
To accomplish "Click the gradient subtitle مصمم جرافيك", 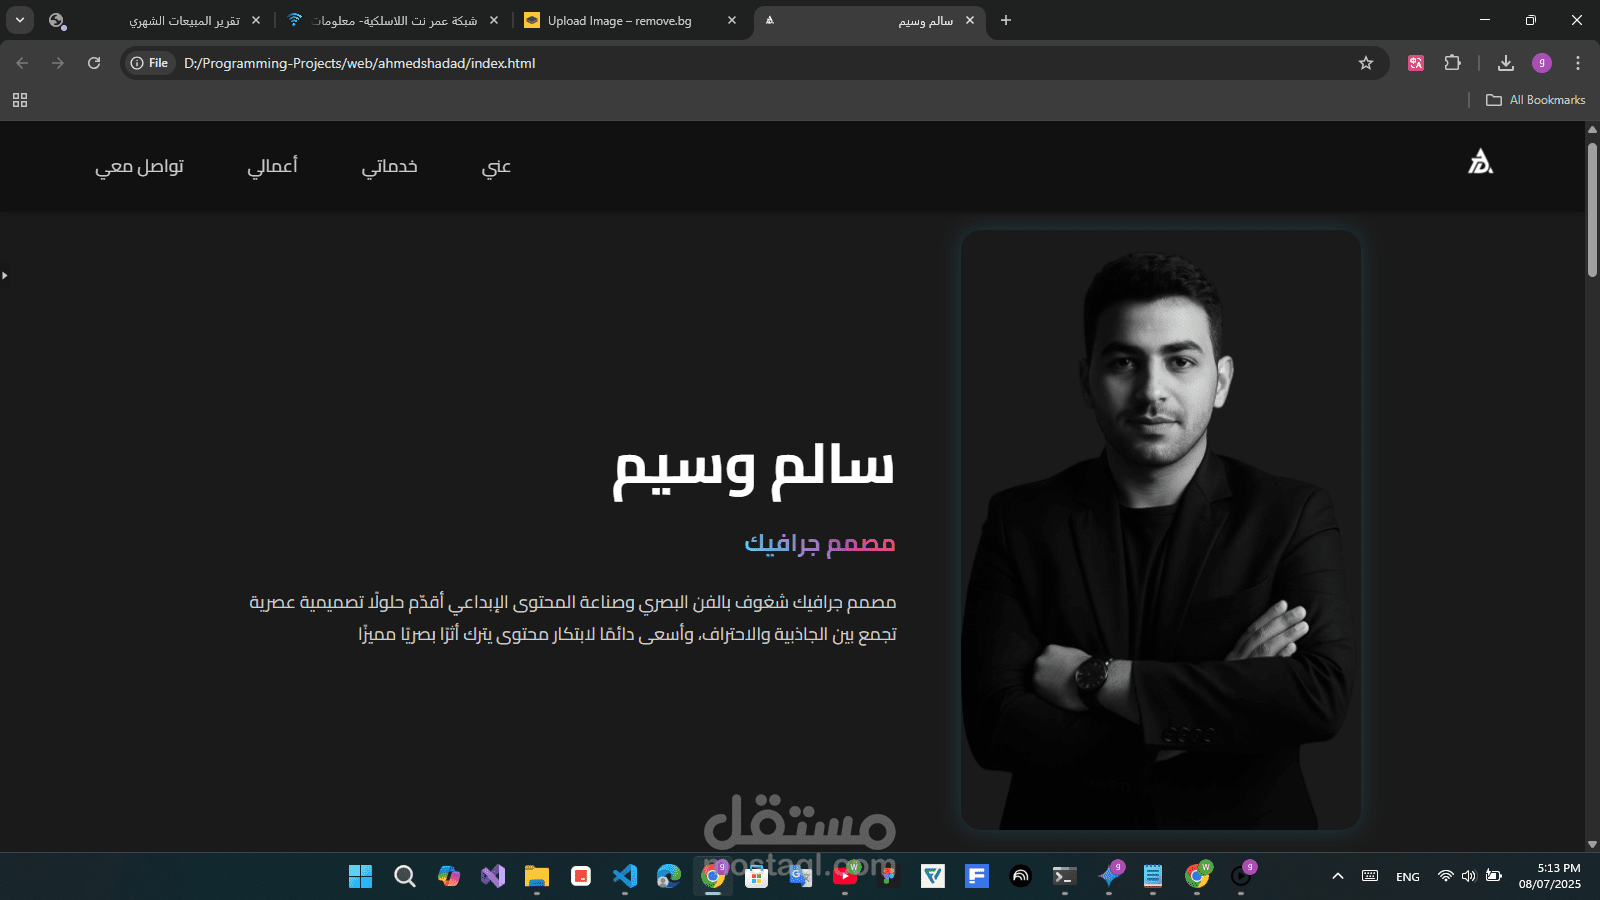I will coord(820,543).
